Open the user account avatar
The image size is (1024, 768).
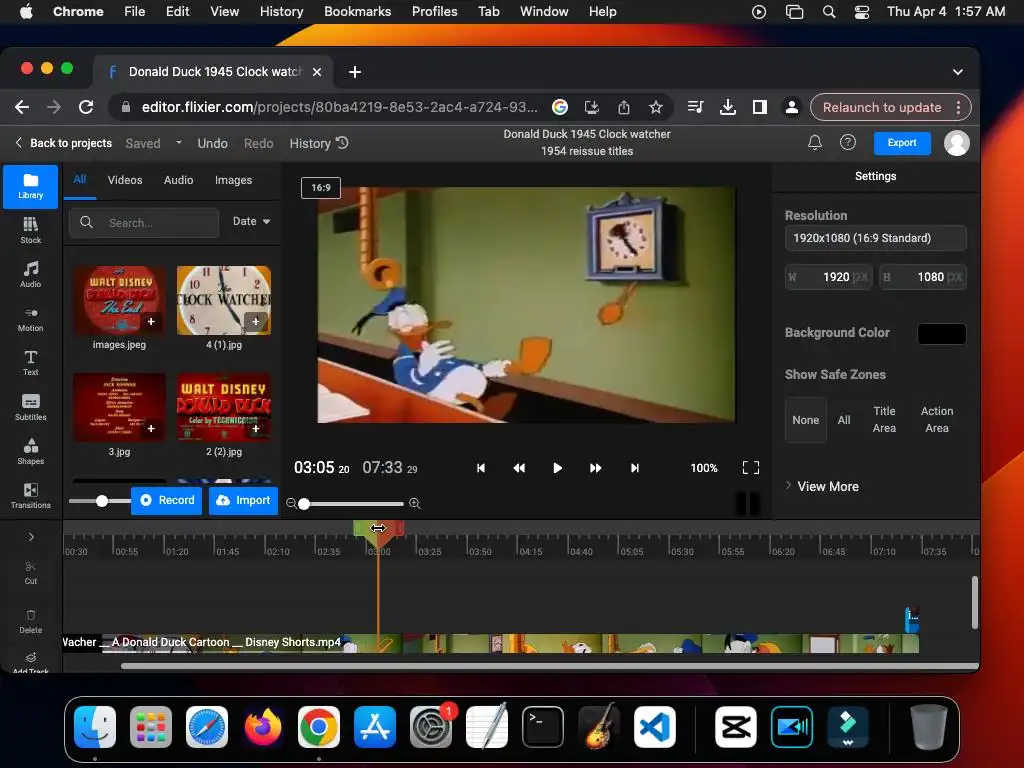click(x=957, y=143)
